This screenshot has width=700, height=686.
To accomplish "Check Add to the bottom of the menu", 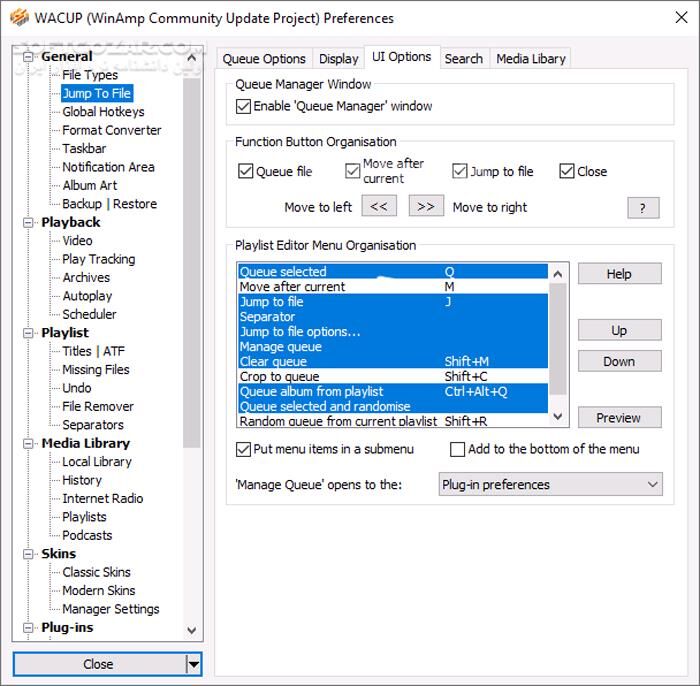I will pos(458,449).
